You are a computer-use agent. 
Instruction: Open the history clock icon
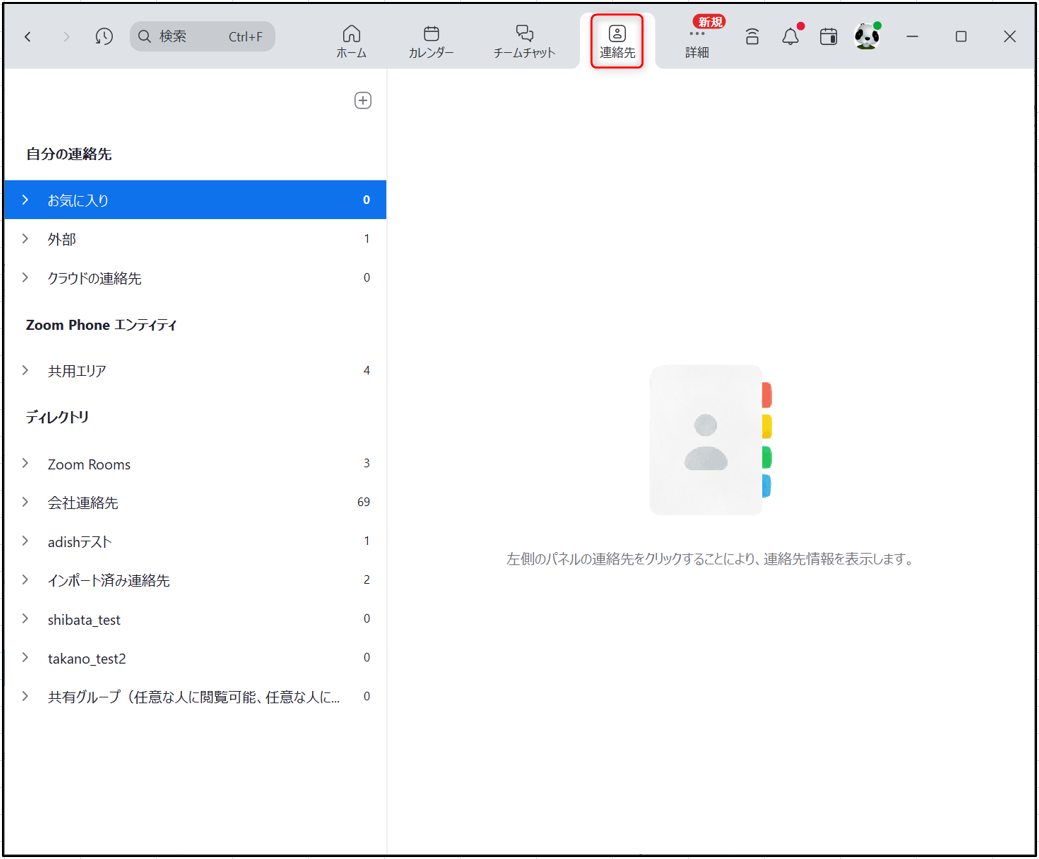pyautogui.click(x=104, y=37)
